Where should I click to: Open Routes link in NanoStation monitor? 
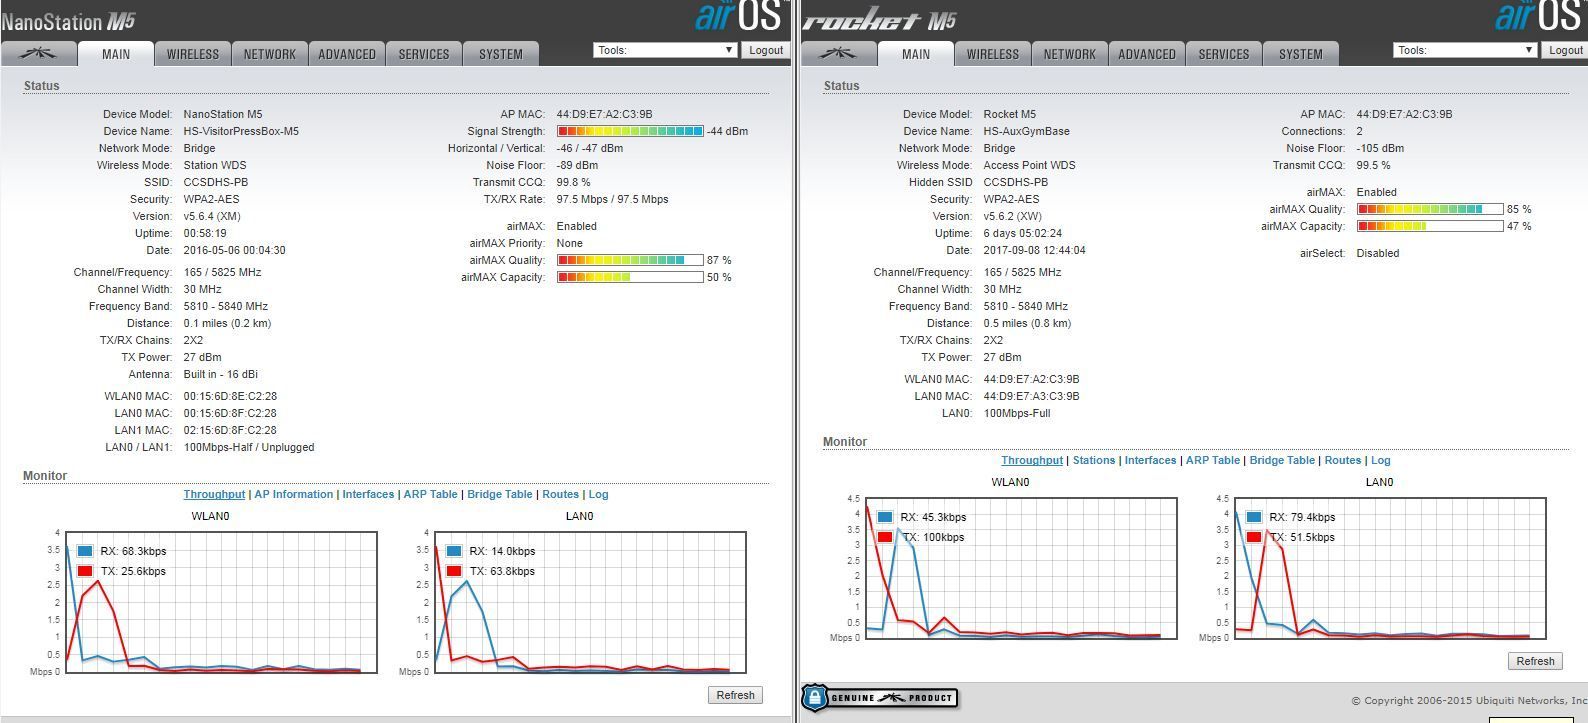561,494
